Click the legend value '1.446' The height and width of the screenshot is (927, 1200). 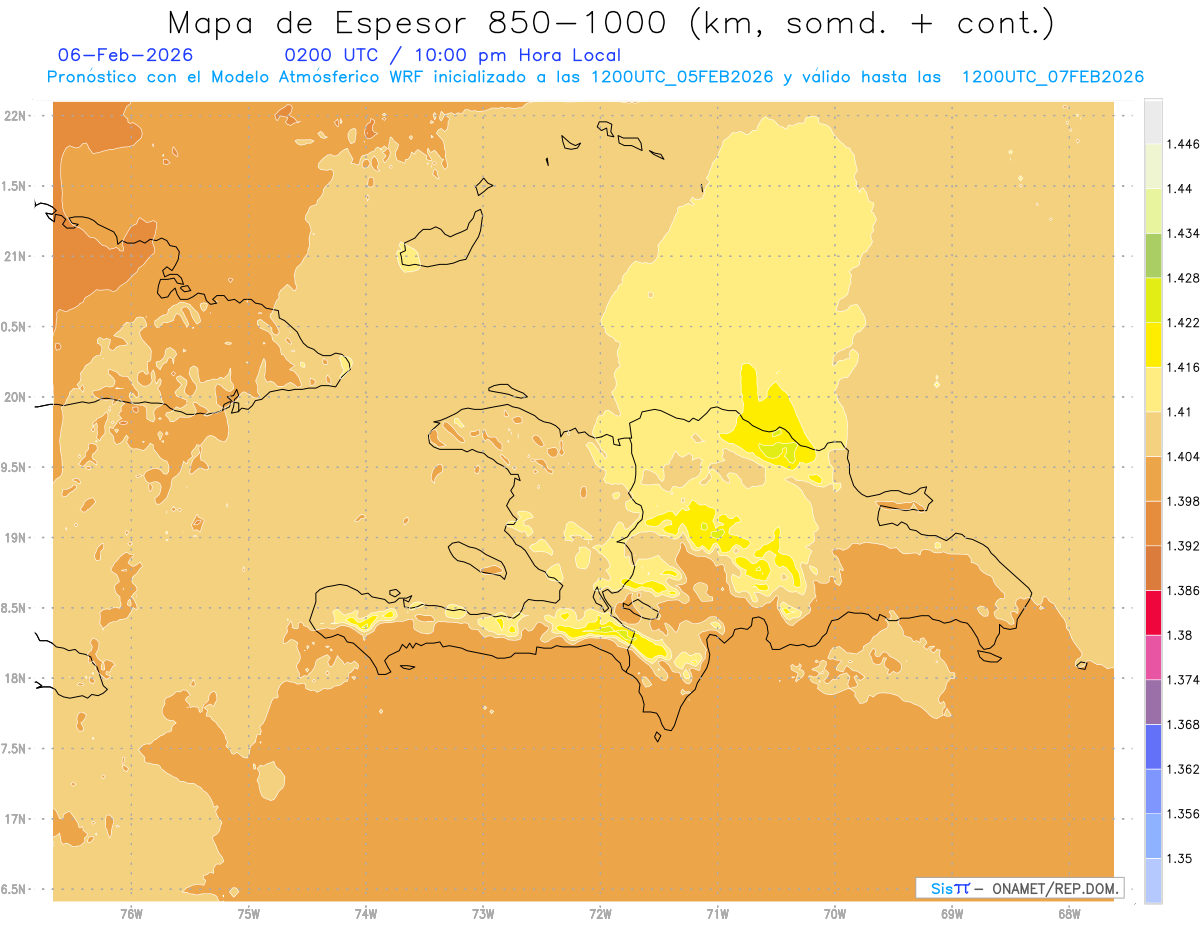click(1182, 144)
